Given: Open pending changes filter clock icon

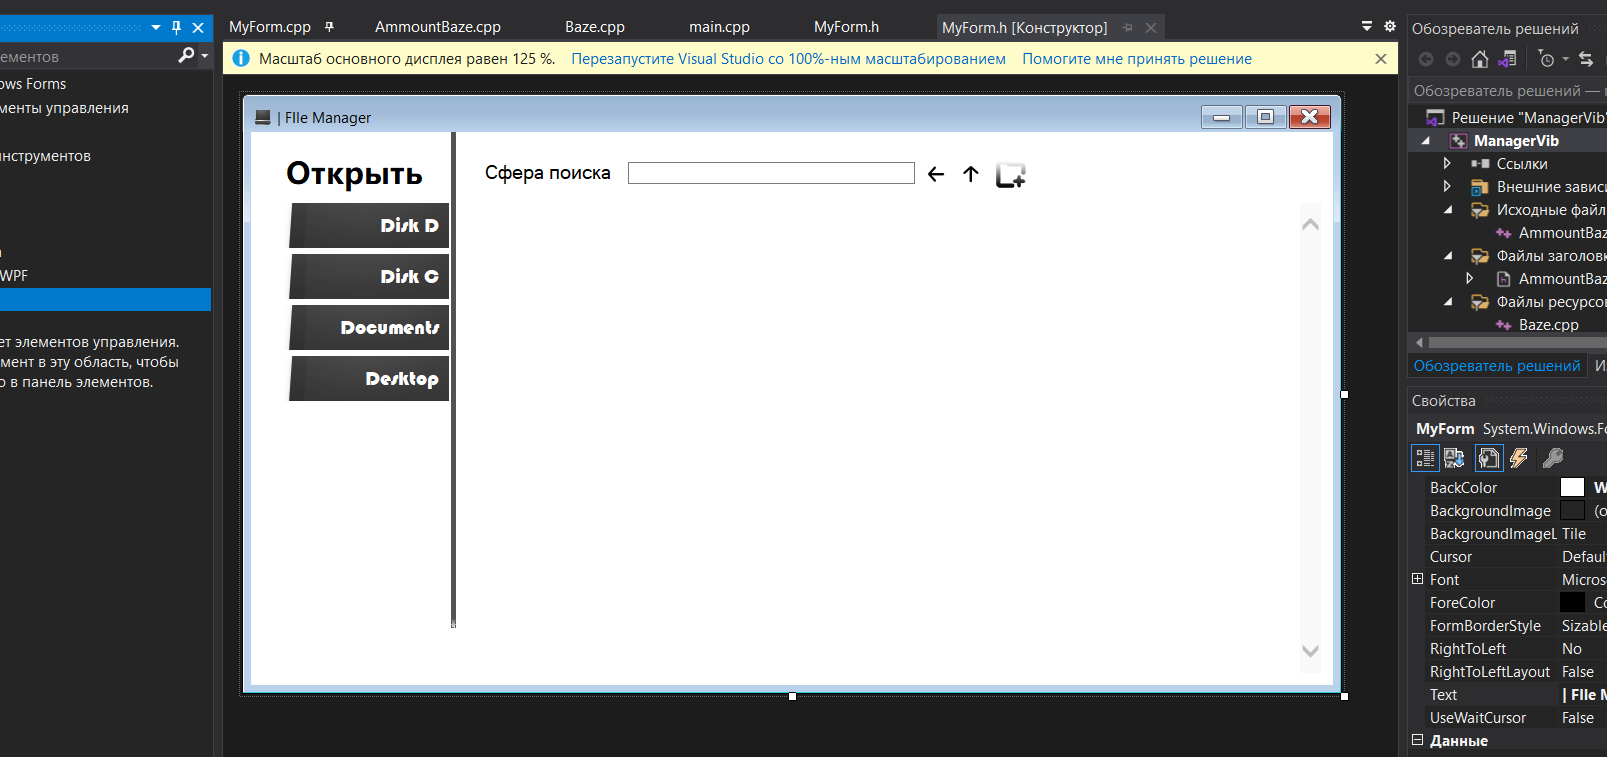Looking at the screenshot, I should point(1547,59).
